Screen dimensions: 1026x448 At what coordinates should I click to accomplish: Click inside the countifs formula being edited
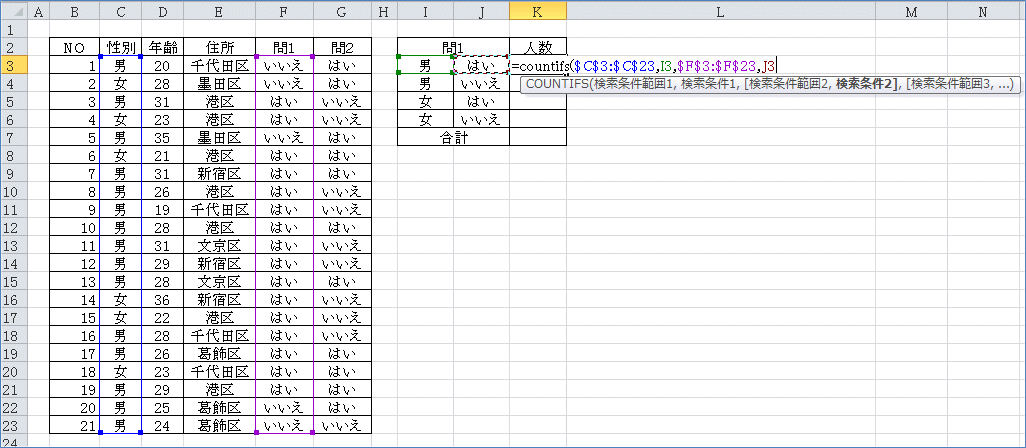coord(645,65)
